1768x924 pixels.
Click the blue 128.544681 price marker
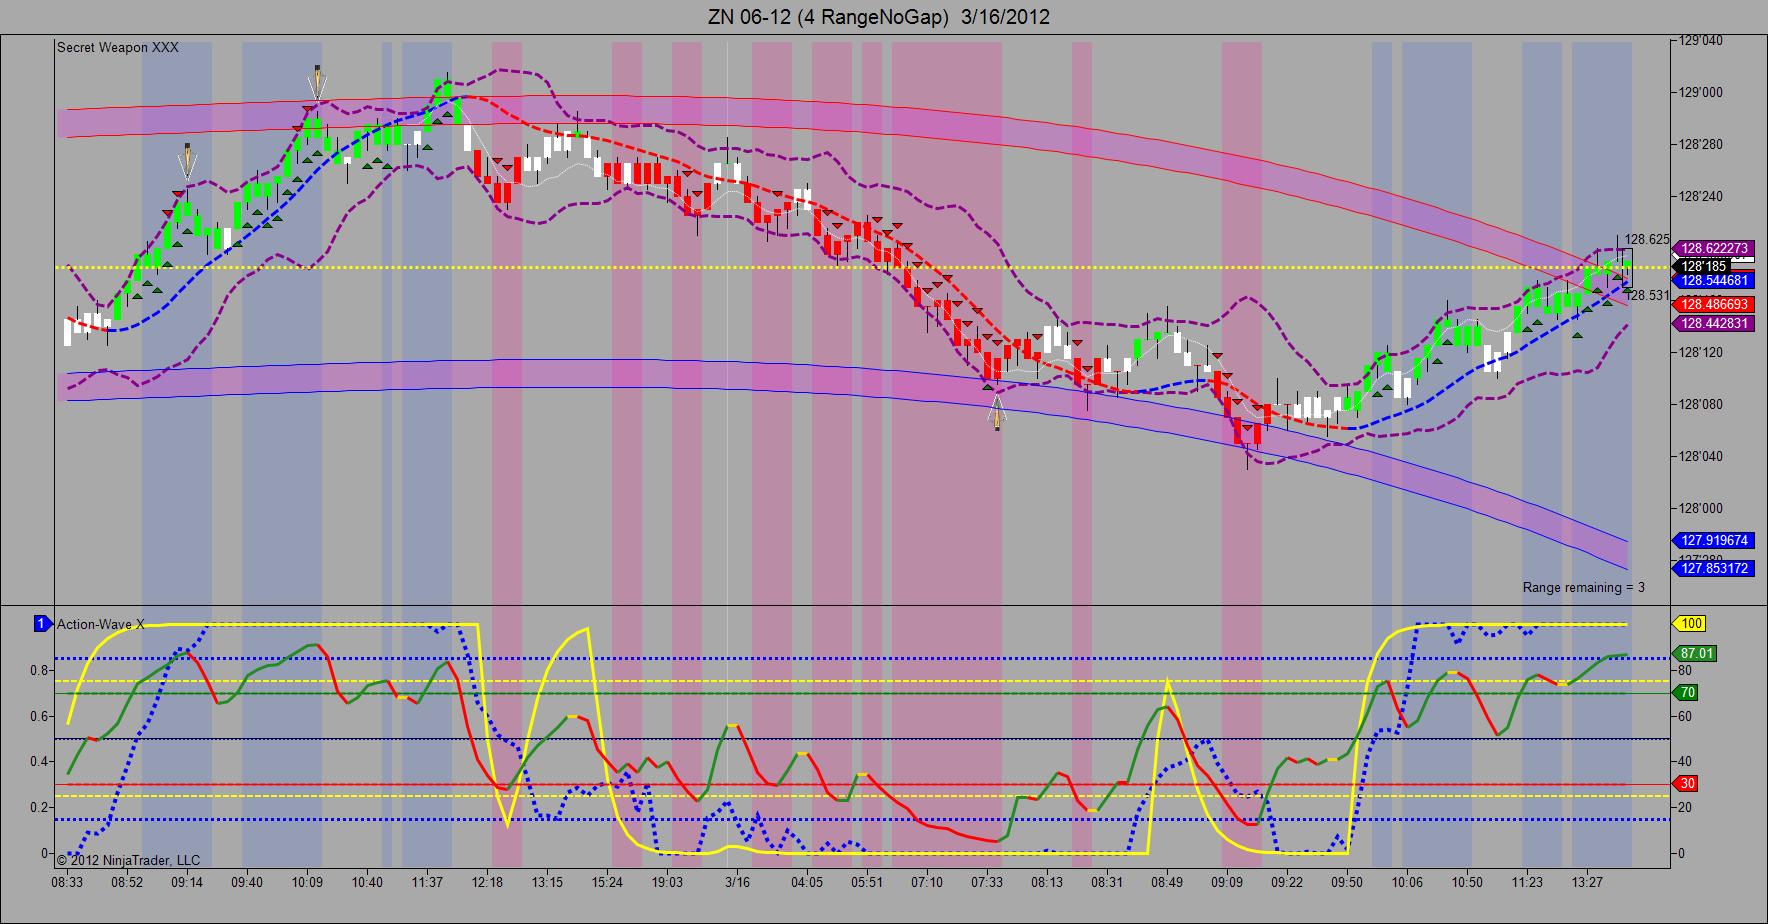coord(1714,281)
